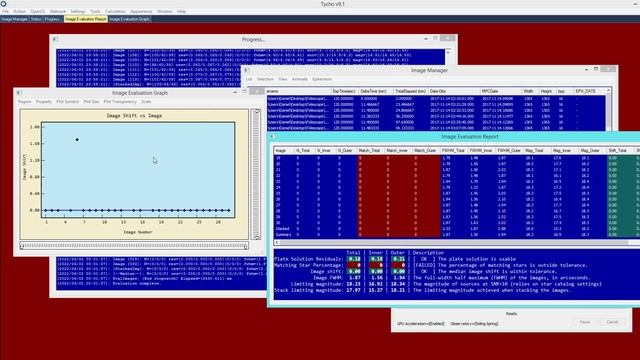This screenshot has height=360, width=640.
Task: Open Plot Transparency menu in Evaluation Graph
Action: 120,102
